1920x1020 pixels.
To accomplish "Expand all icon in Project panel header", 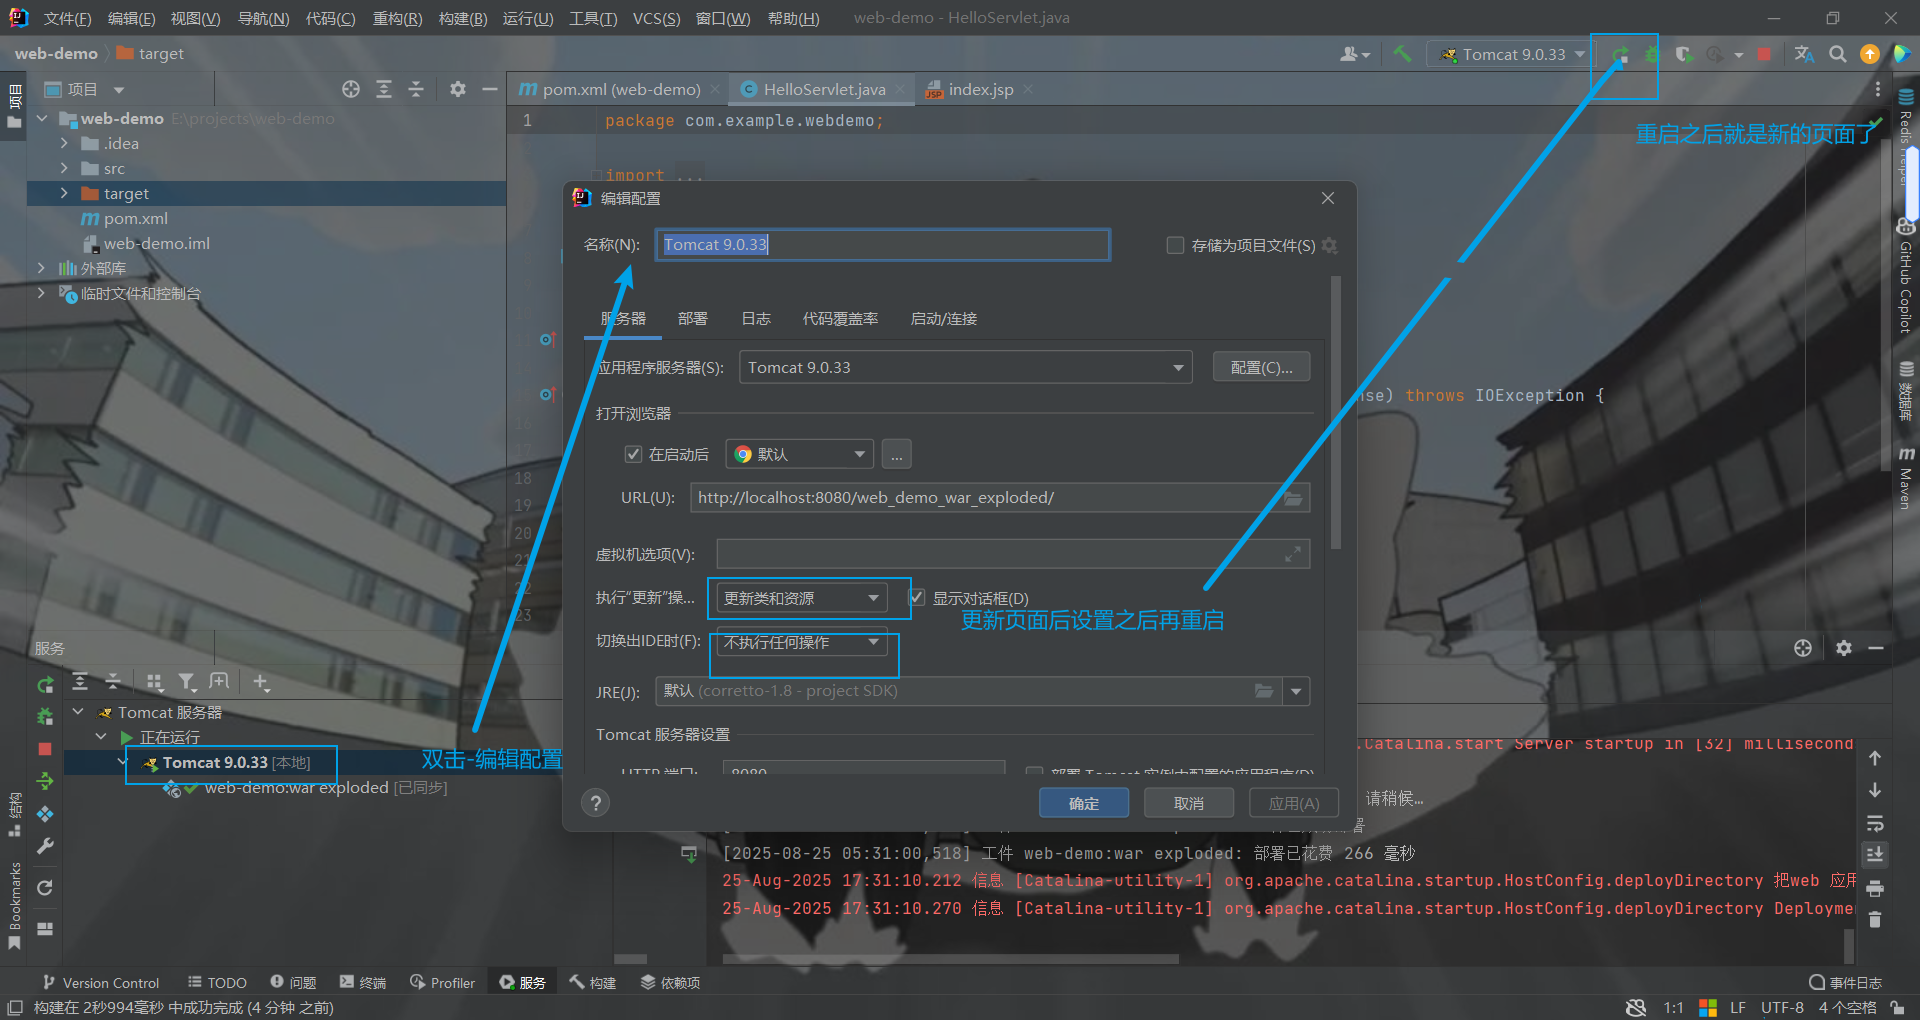I will click(x=384, y=89).
